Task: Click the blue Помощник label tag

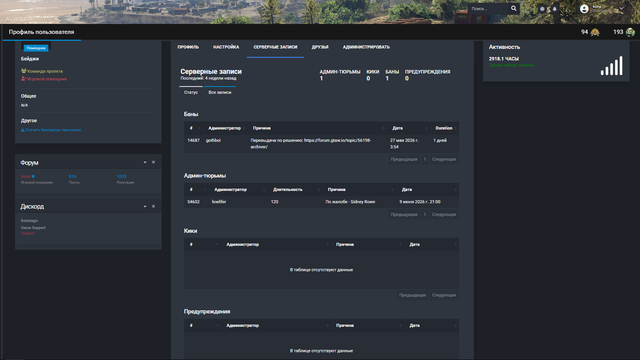Action: pos(36,48)
